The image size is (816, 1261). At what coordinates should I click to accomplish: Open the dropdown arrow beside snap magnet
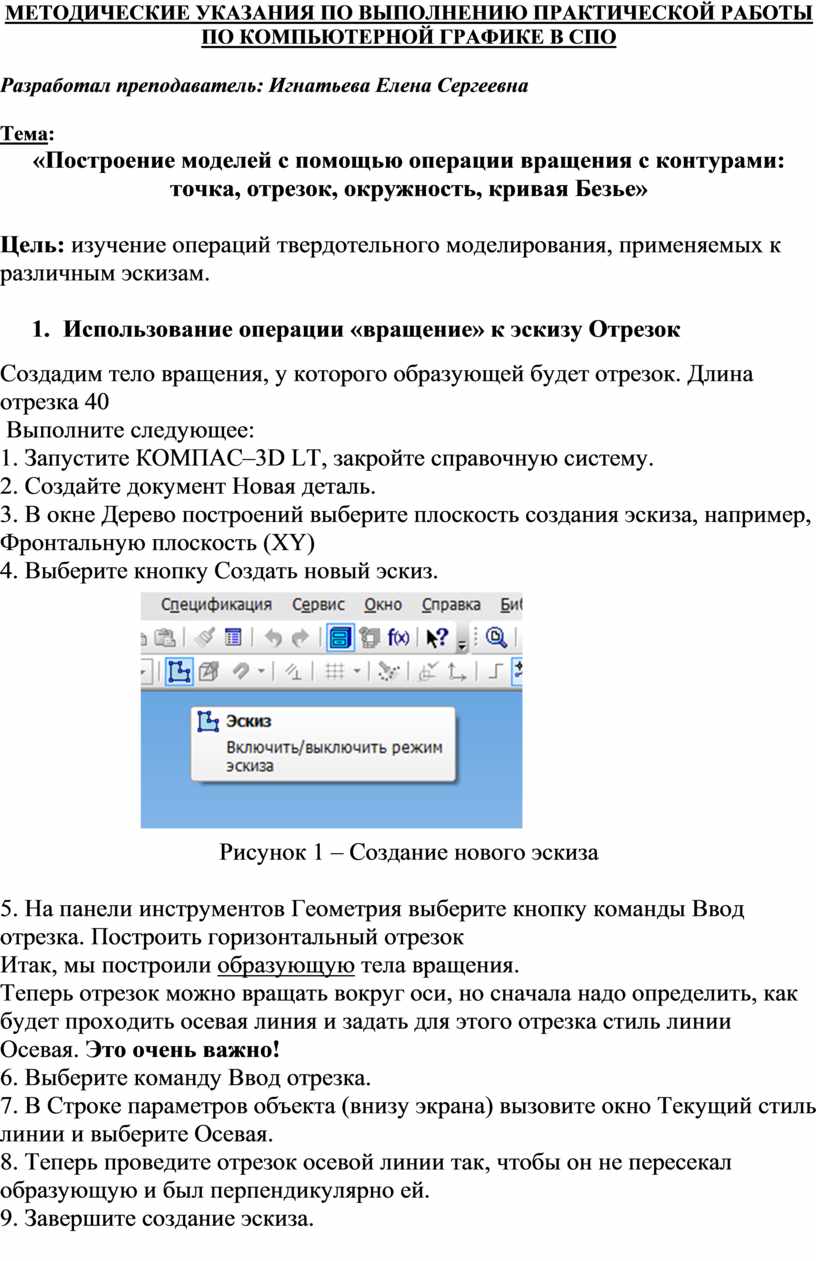[261, 672]
